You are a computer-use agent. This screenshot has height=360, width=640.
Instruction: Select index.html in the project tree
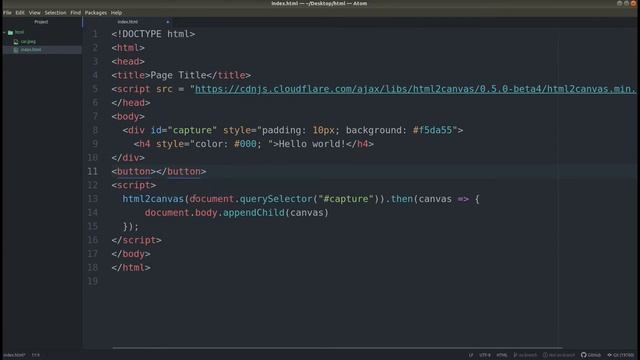(x=31, y=50)
